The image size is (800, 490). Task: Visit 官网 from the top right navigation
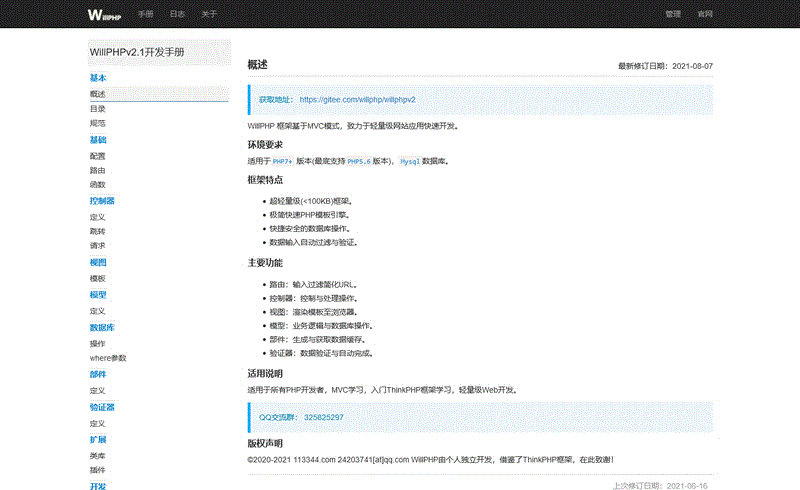click(x=705, y=15)
